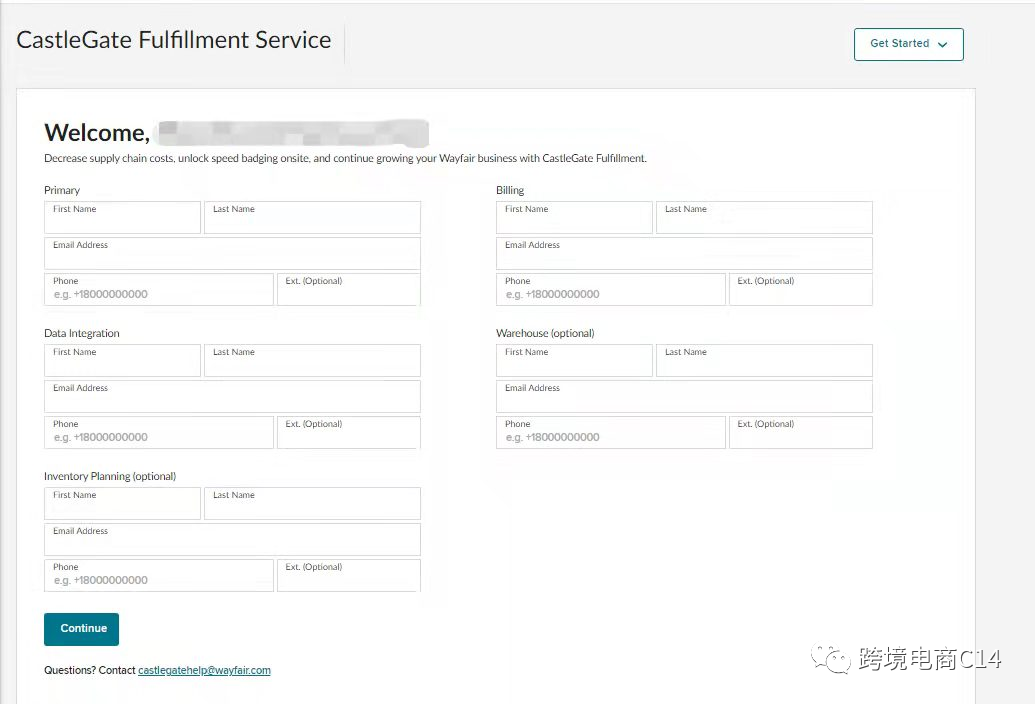The height and width of the screenshot is (704, 1035).
Task: Select the Billing Email Address field
Action: click(x=684, y=254)
